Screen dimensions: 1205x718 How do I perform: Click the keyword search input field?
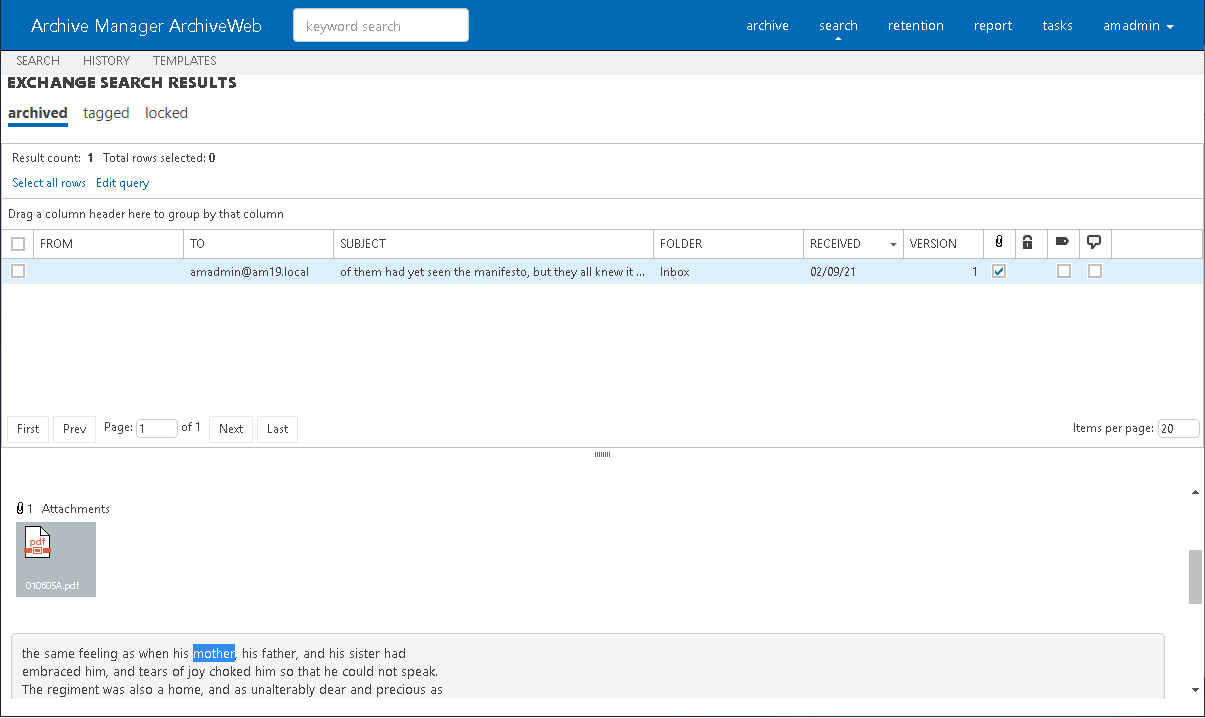pos(380,26)
